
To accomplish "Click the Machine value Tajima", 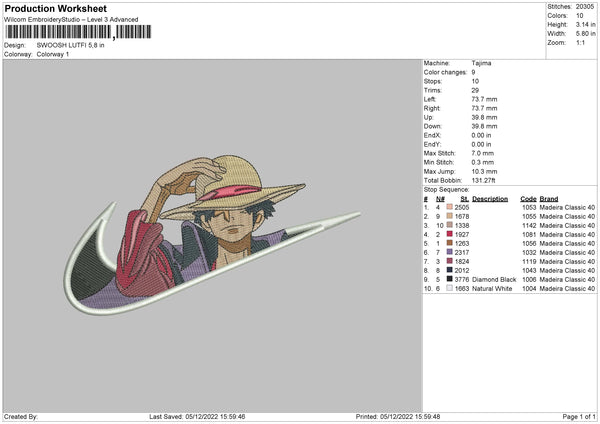I will point(481,63).
